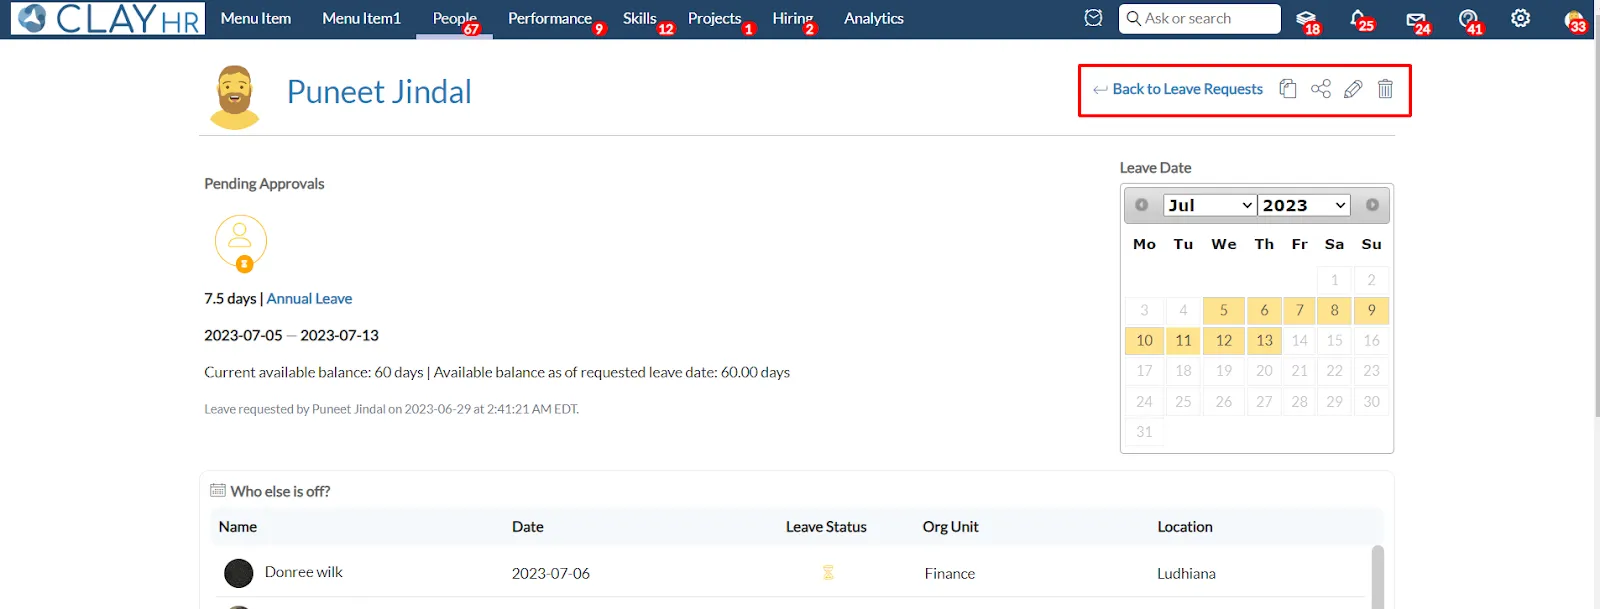Click the Puneet Jindal name heading
Viewport: 1600px width, 609px height.
(x=379, y=92)
